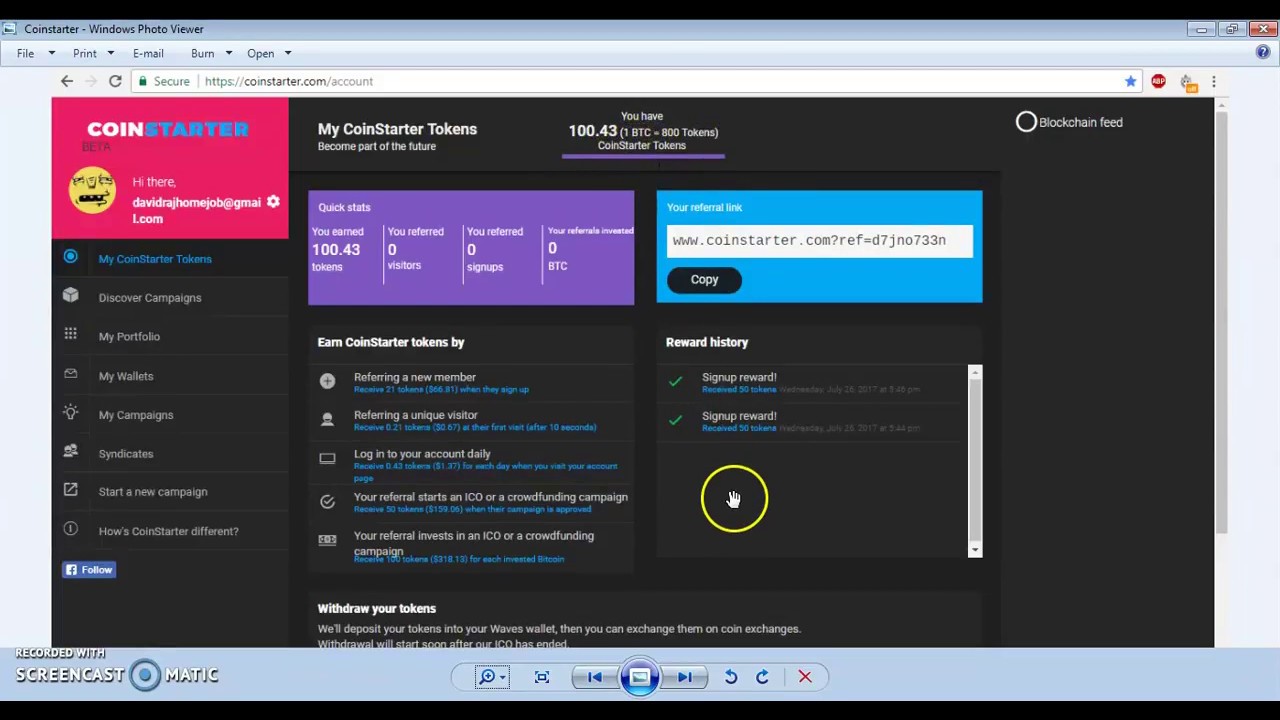Open the browser three-dot menu

(1213, 81)
